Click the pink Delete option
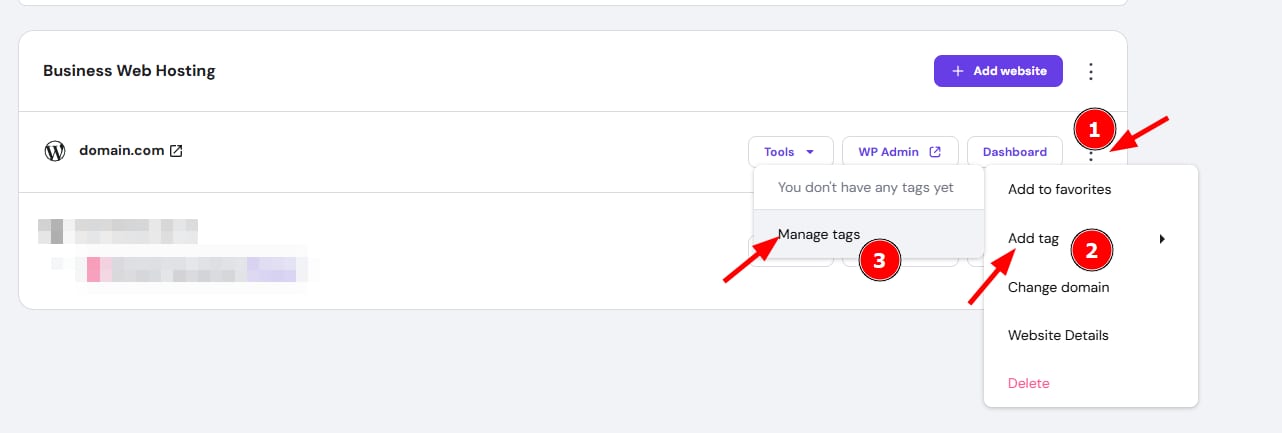The width and height of the screenshot is (1282, 433). (x=1029, y=383)
